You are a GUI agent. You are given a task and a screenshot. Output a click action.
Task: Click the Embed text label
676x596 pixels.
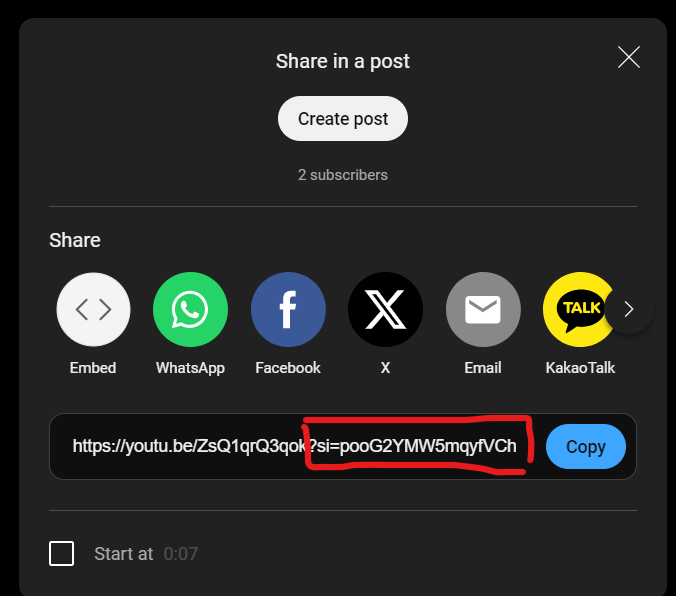tap(93, 368)
